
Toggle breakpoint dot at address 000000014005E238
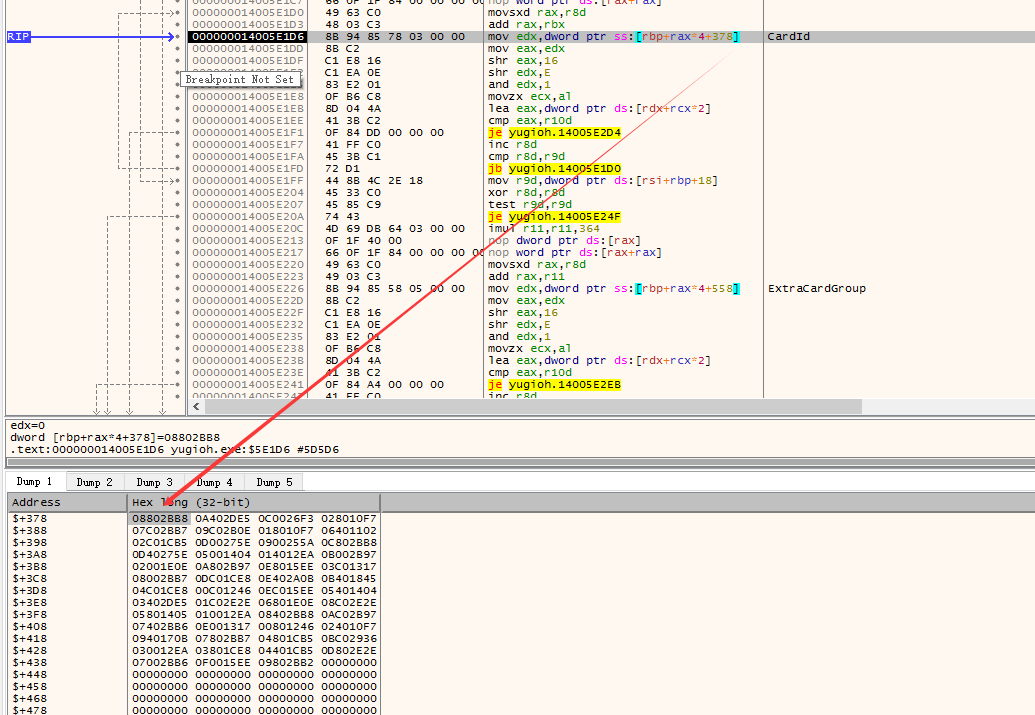point(178,349)
